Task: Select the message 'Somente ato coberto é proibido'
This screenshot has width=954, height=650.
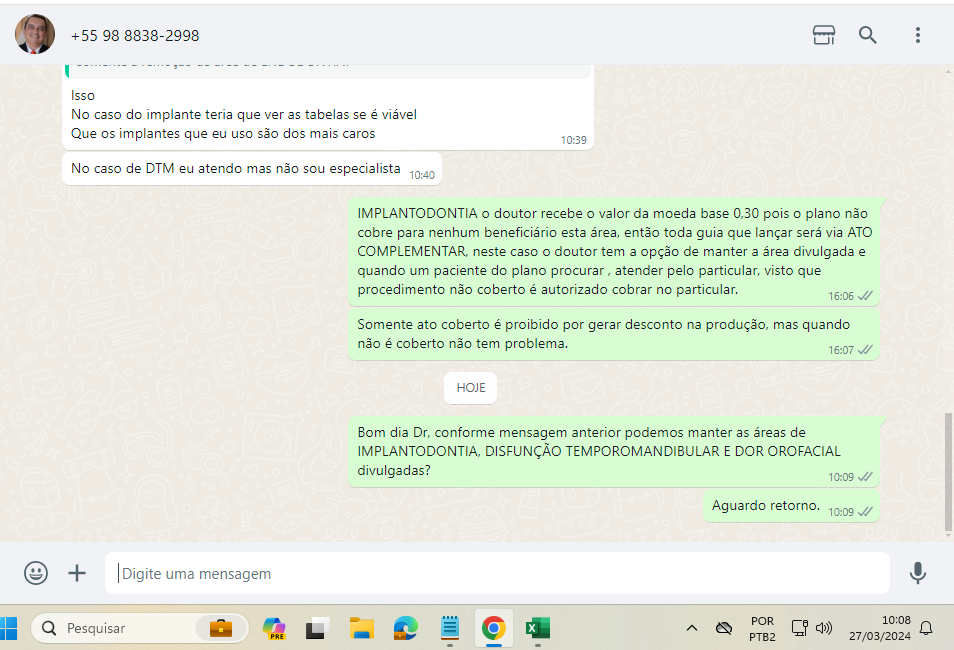Action: pos(614,334)
